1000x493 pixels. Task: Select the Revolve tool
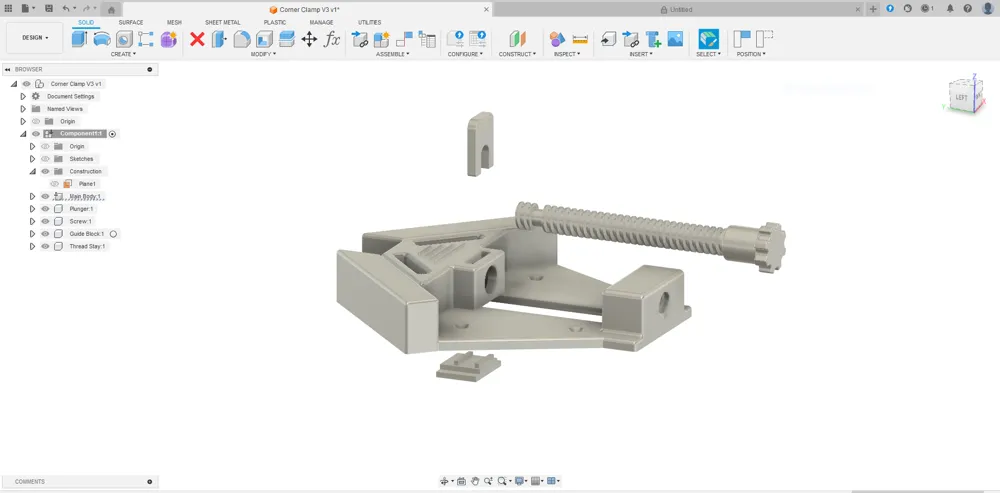coord(102,39)
